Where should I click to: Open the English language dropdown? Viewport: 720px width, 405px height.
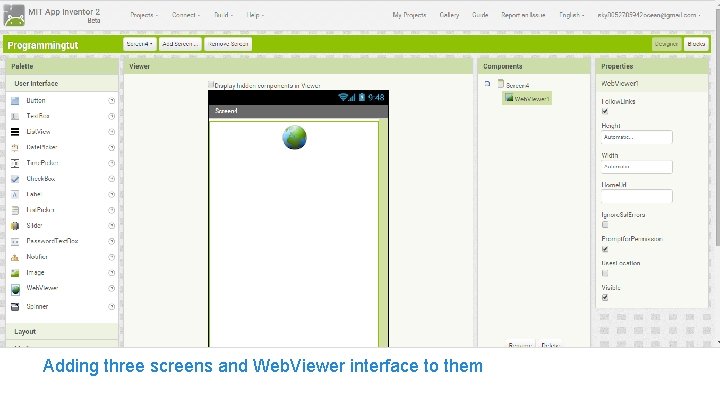[572, 15]
